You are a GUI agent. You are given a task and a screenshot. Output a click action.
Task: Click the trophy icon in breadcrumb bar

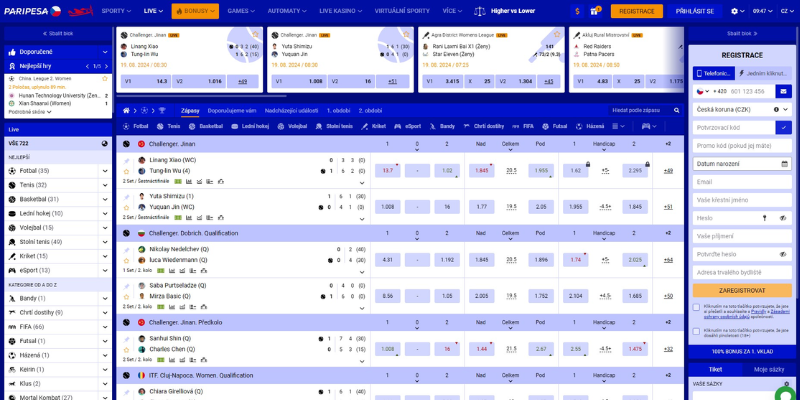click(x=162, y=110)
